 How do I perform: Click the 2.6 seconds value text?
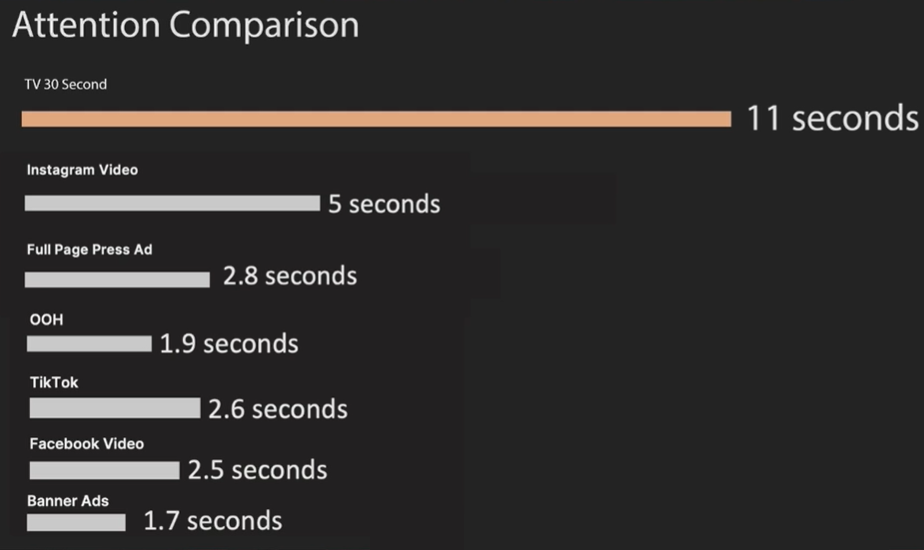pos(278,409)
